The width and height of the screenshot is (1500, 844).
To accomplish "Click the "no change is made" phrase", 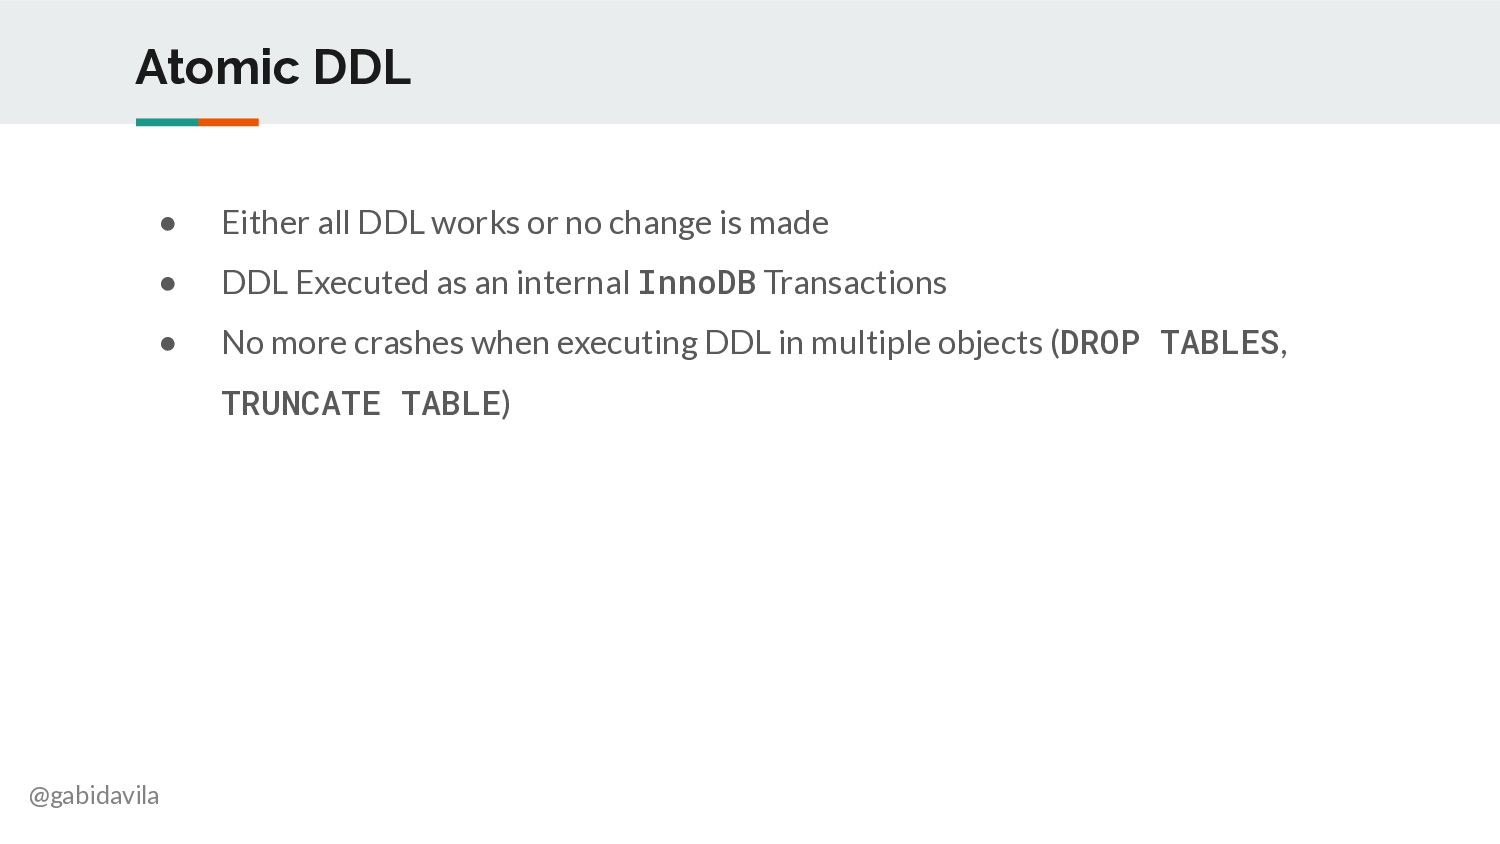I will point(697,222).
